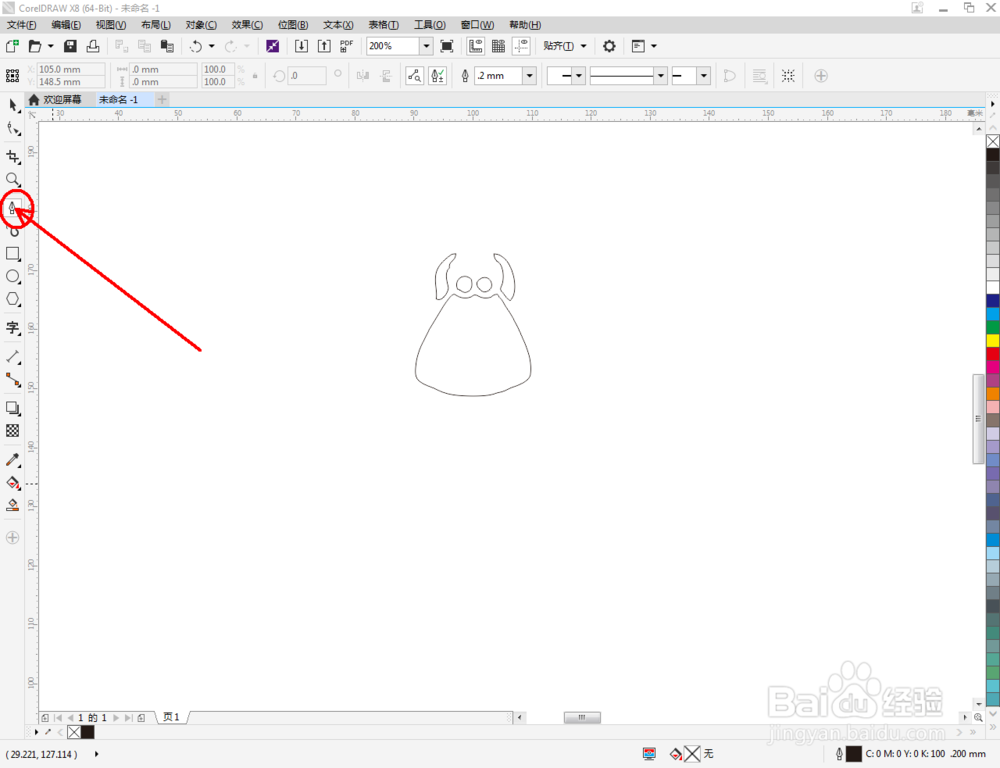
Task: Open the 效果(C) menu
Action: coord(247,25)
